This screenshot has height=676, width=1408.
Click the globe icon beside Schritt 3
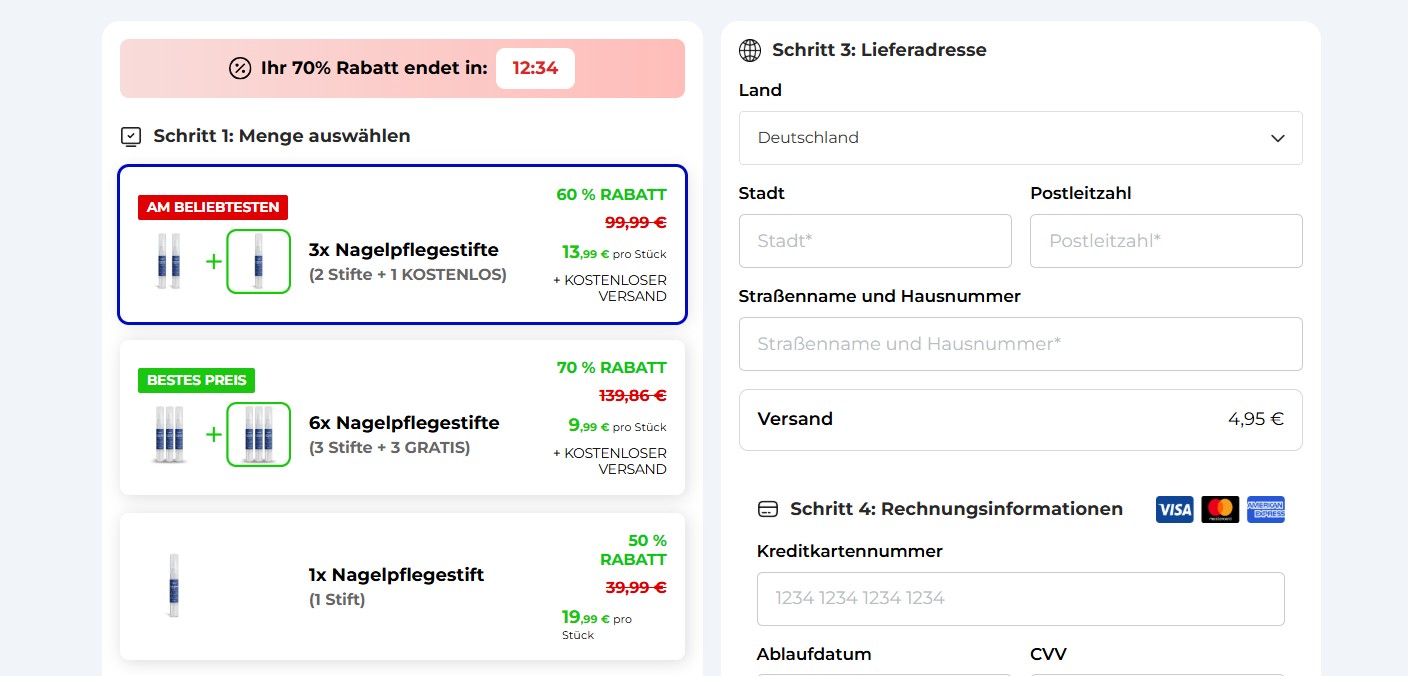point(750,50)
